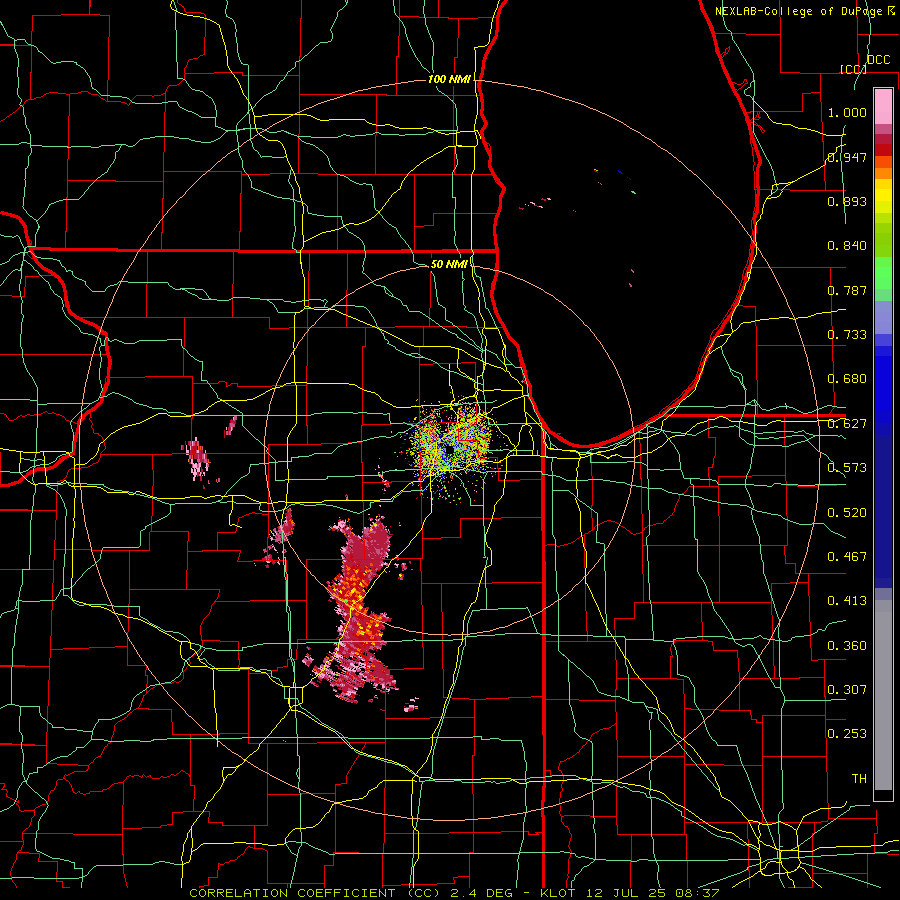Screen dimensions: 900x900
Task: Select the 0.467 scale value
Action: [x=847, y=556]
